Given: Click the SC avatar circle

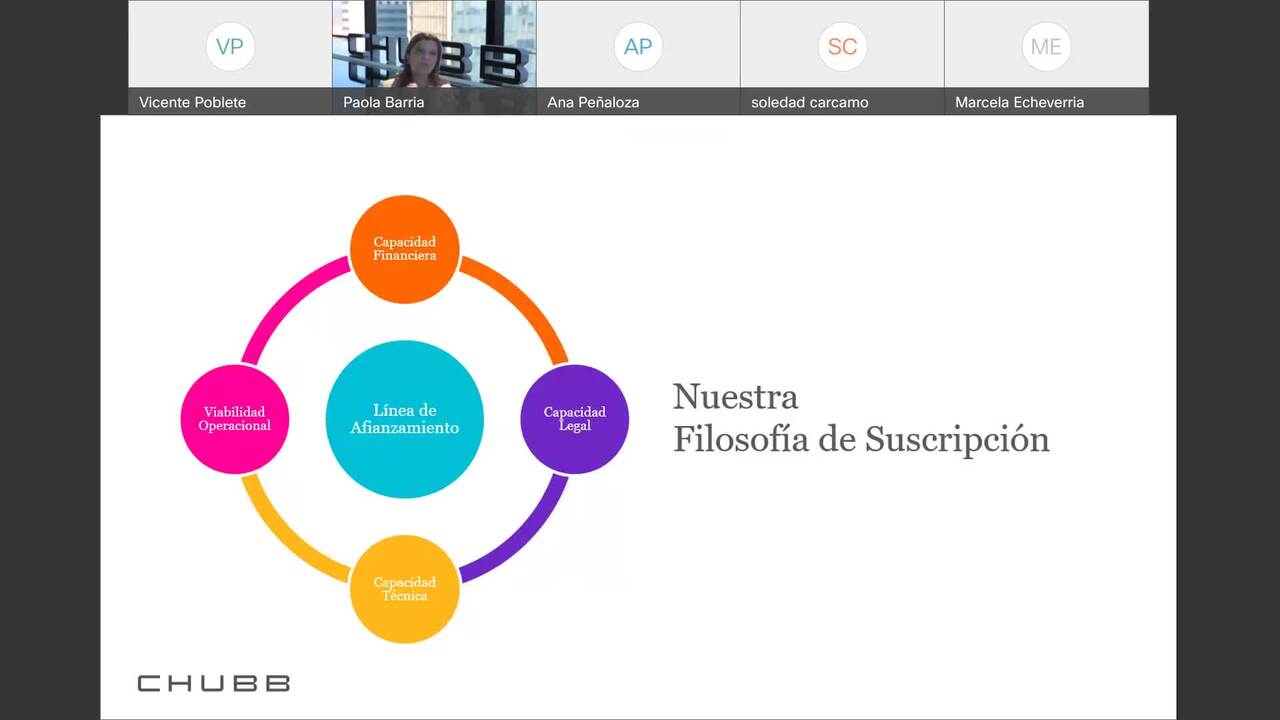Looking at the screenshot, I should tap(842, 47).
